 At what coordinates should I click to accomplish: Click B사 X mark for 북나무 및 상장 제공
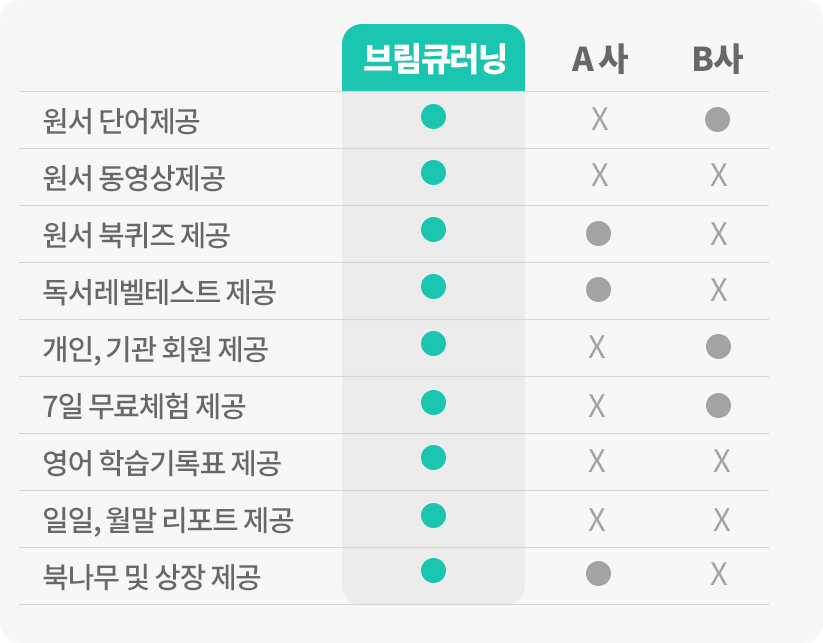[719, 574]
